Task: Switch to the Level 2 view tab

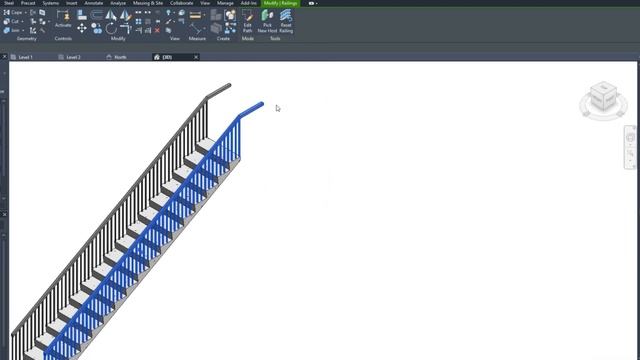Action: click(73, 57)
